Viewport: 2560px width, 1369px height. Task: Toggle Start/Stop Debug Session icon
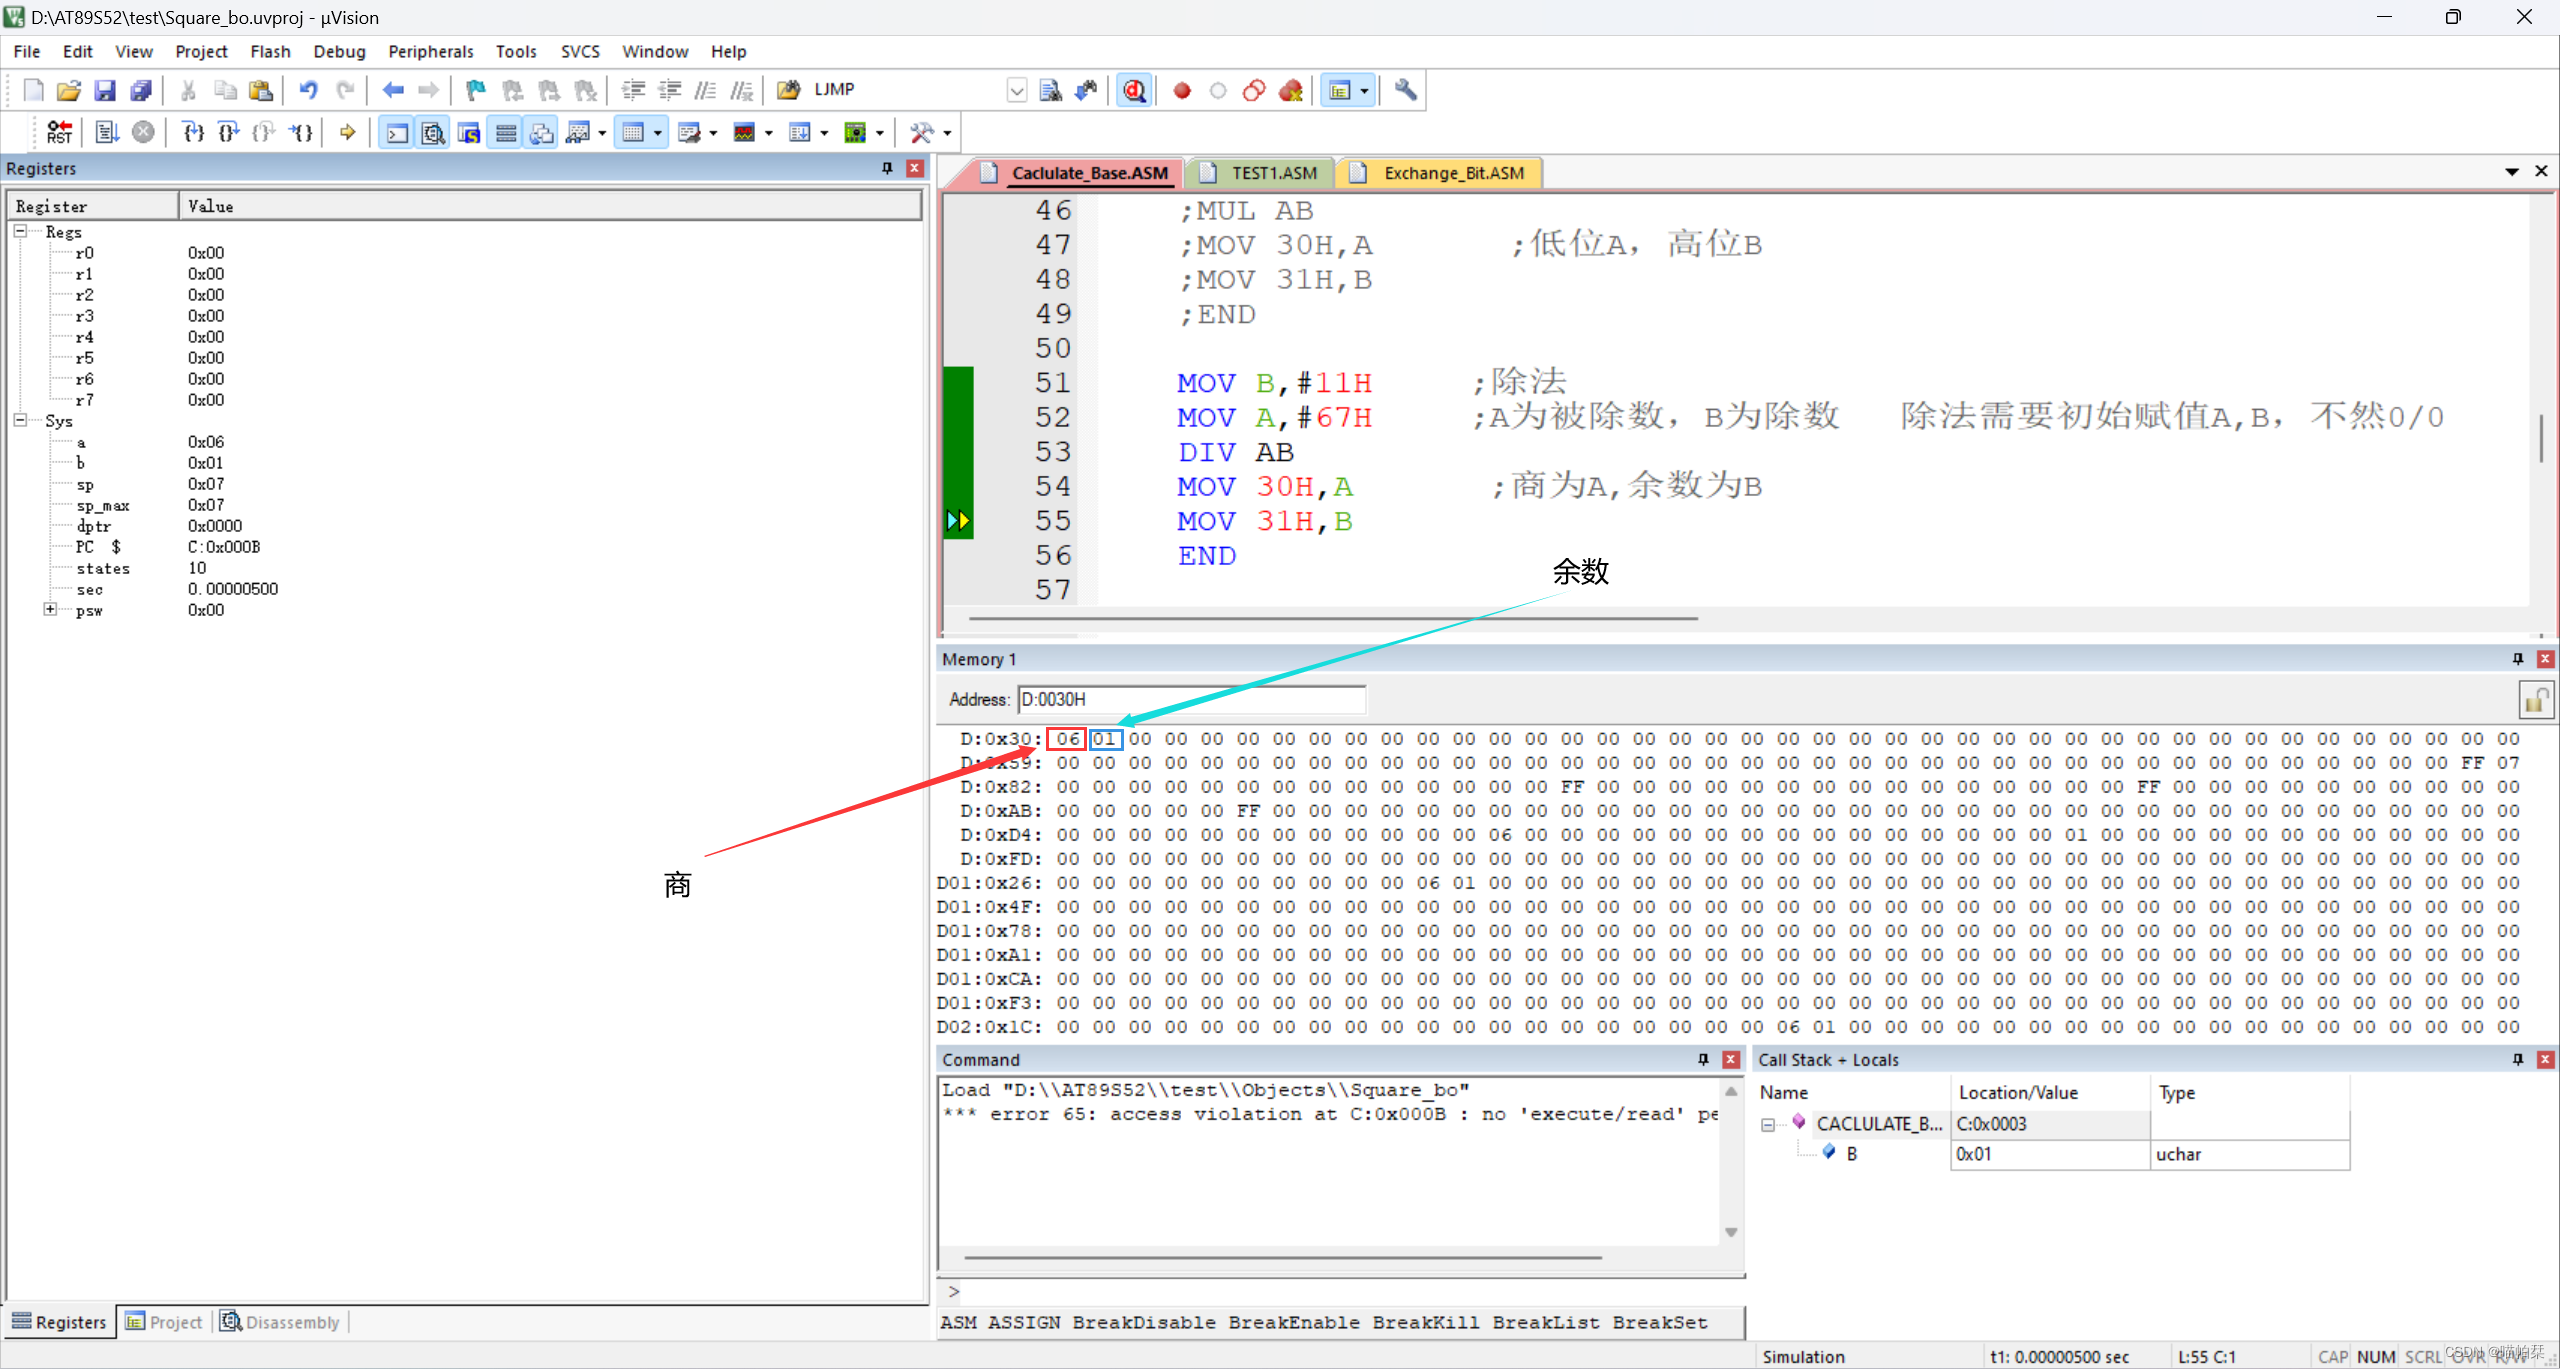1134,91
